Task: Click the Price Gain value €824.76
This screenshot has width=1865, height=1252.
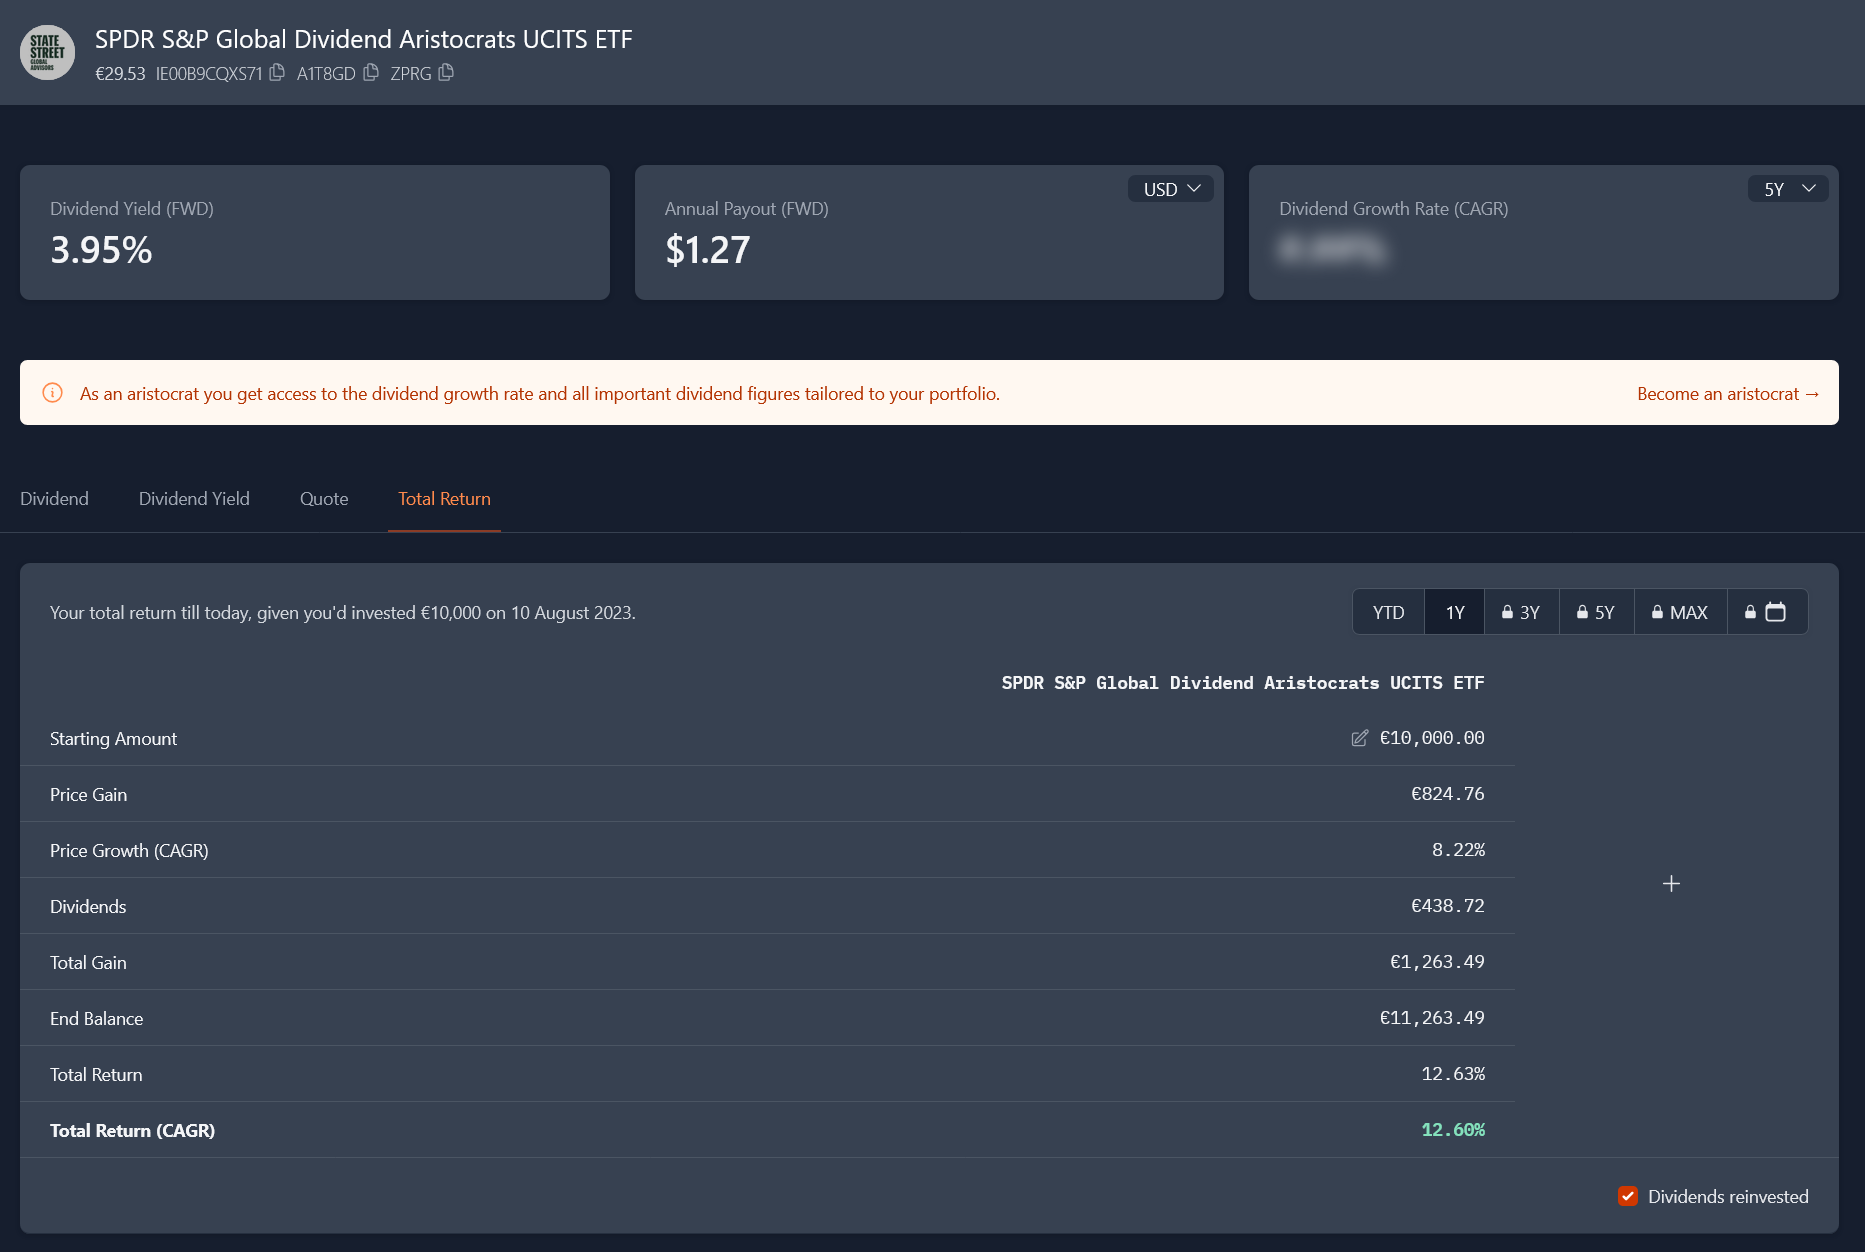Action: (x=1447, y=794)
